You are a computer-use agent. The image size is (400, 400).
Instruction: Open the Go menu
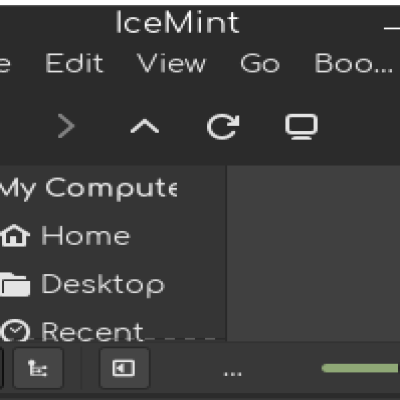[260, 63]
